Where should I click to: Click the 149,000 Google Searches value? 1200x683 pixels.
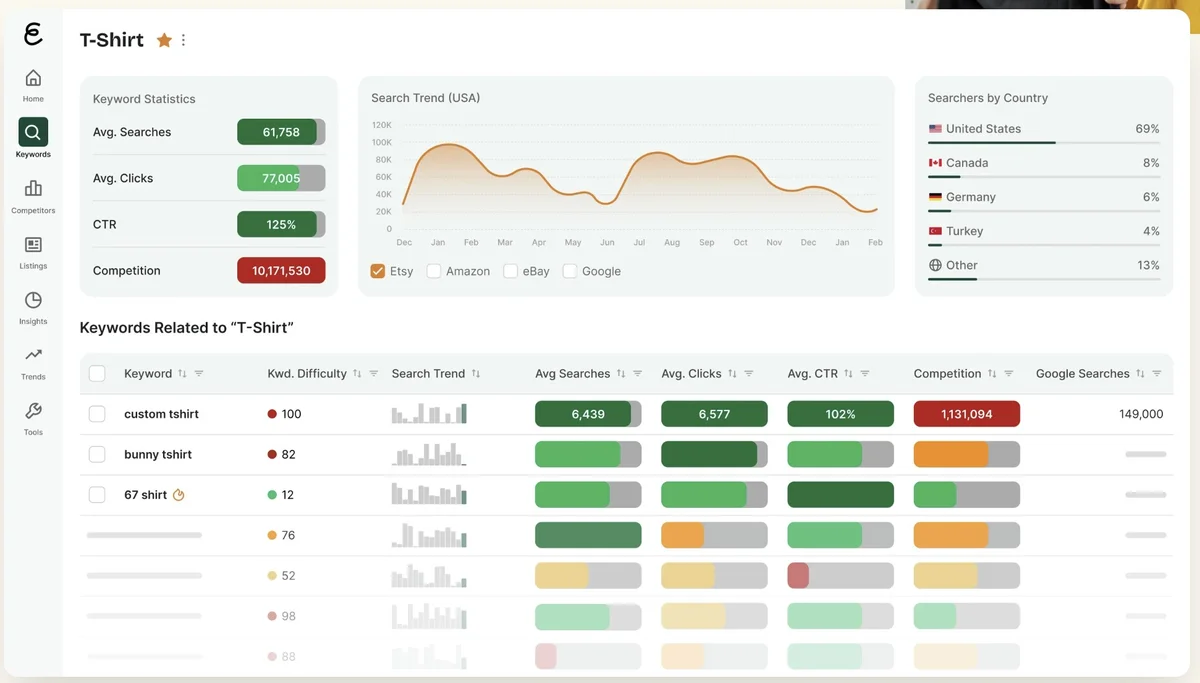(x=1141, y=414)
